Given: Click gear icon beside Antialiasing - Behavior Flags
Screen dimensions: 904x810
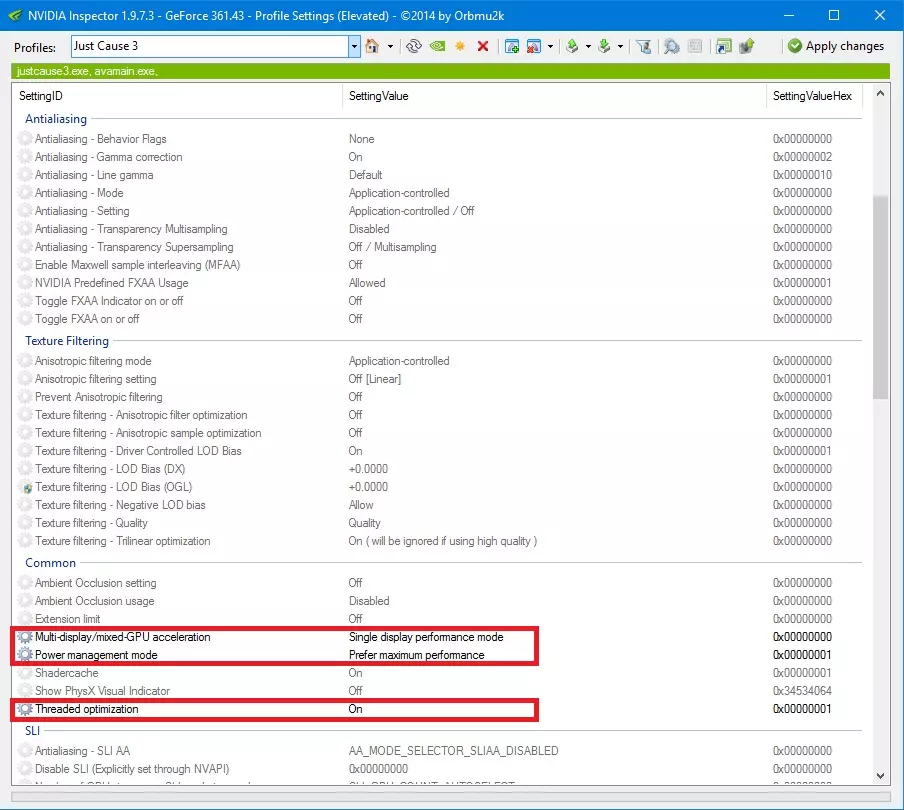Looking at the screenshot, I should click(x=25, y=139).
